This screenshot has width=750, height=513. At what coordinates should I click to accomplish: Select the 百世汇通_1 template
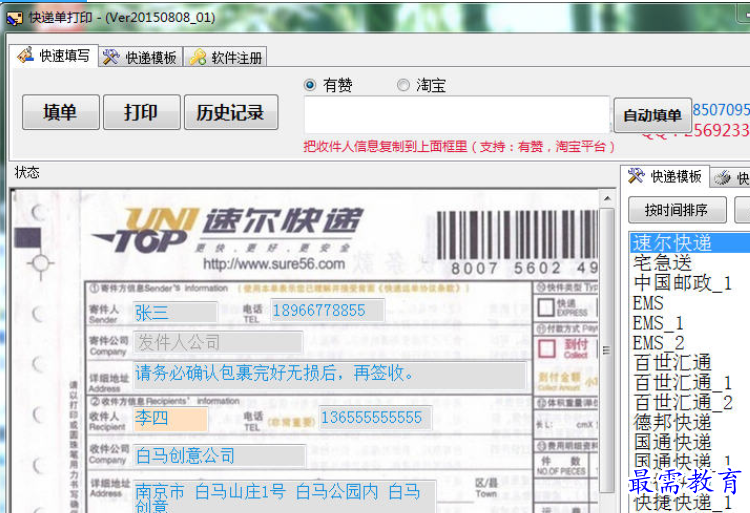click(x=690, y=383)
